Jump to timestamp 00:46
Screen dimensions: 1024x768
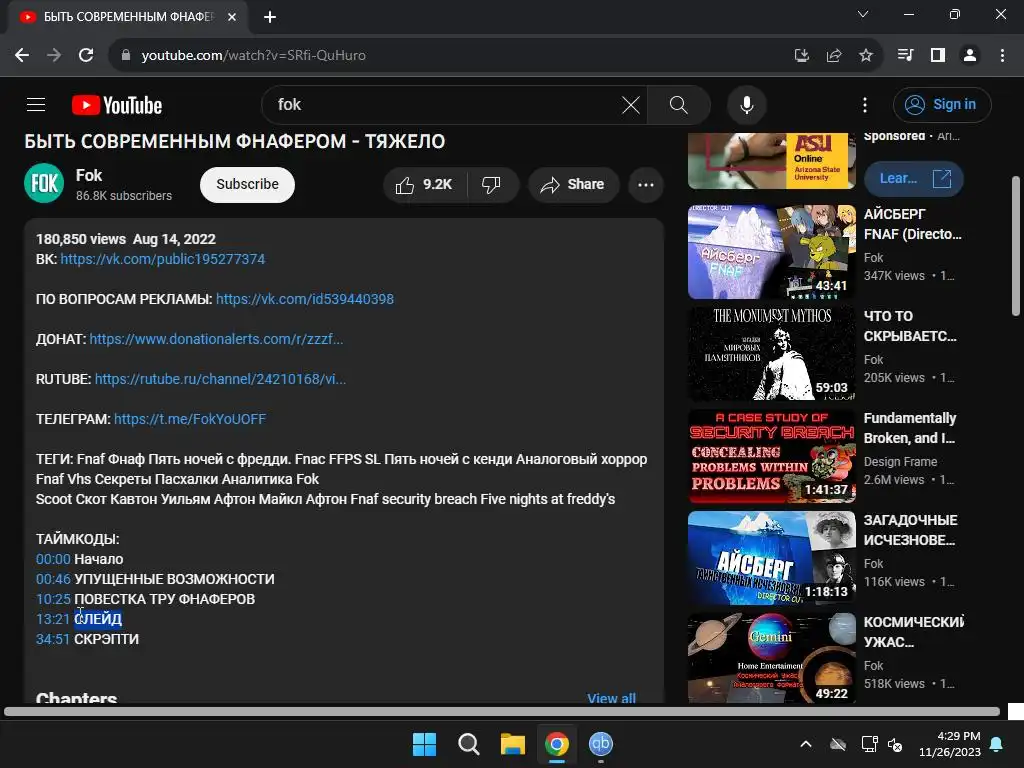point(53,579)
